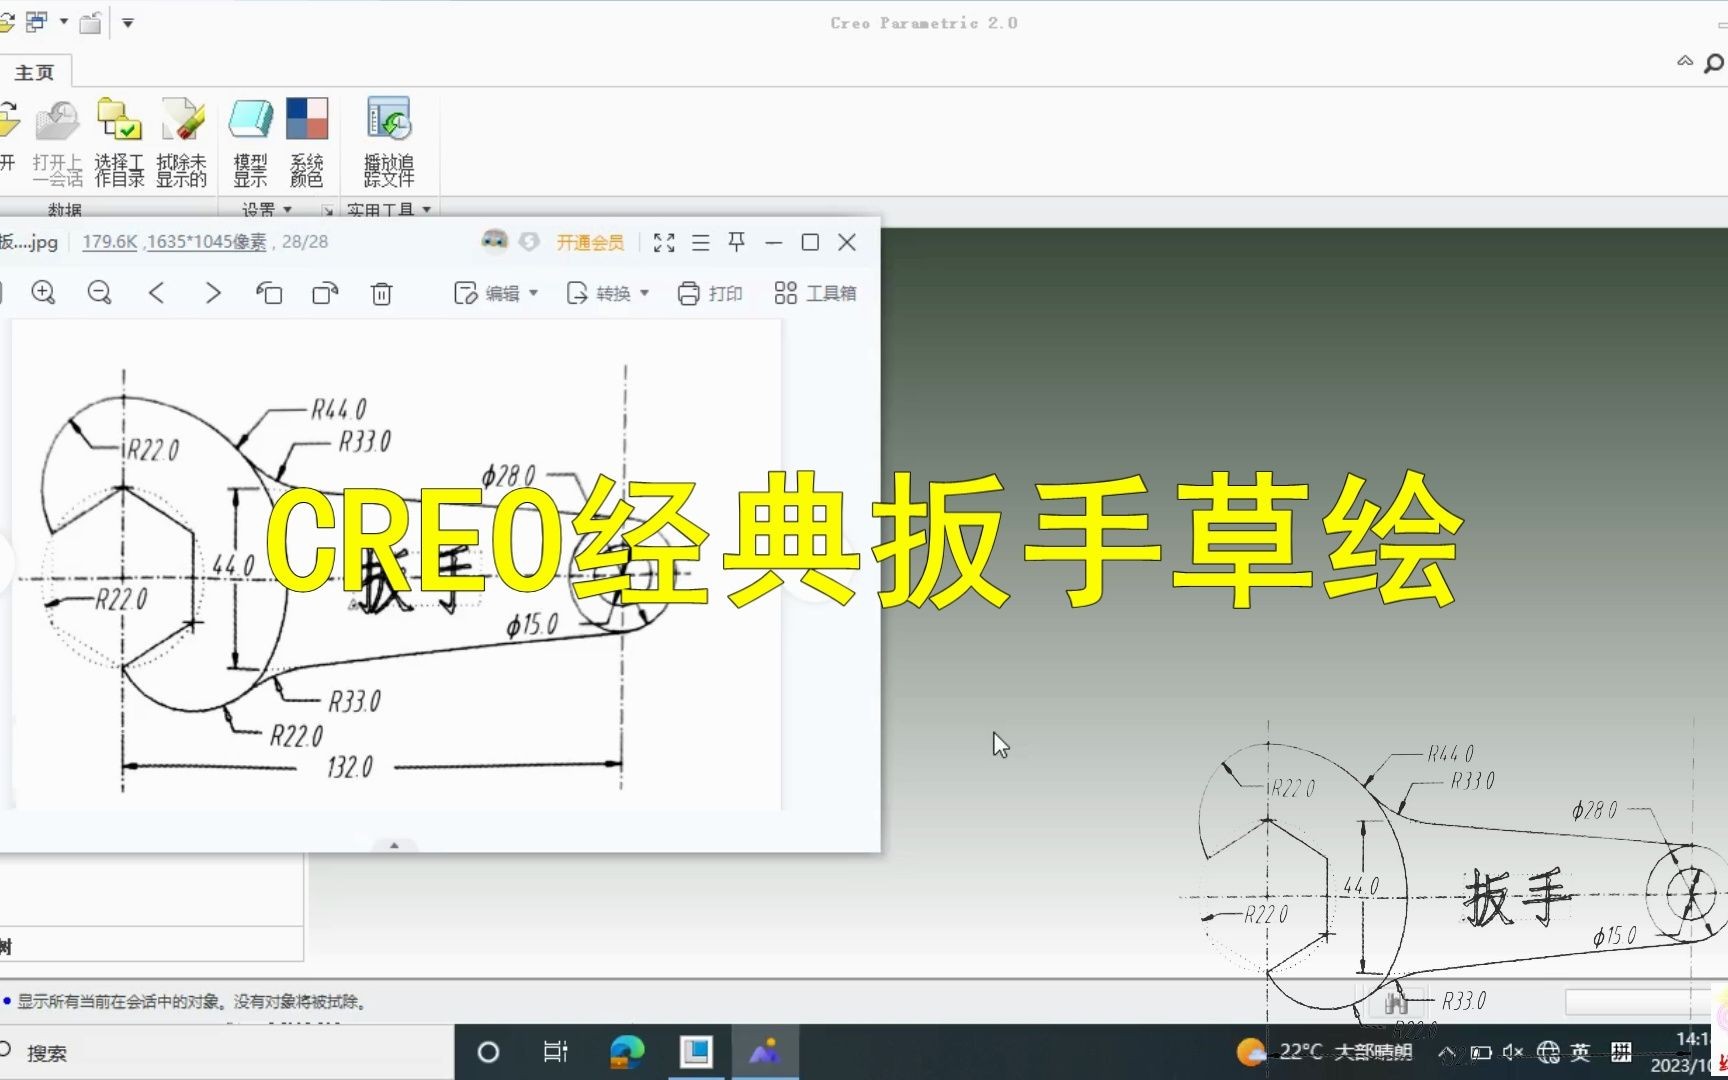Pin the image viewer always on top
The height and width of the screenshot is (1080, 1728).
click(735, 242)
